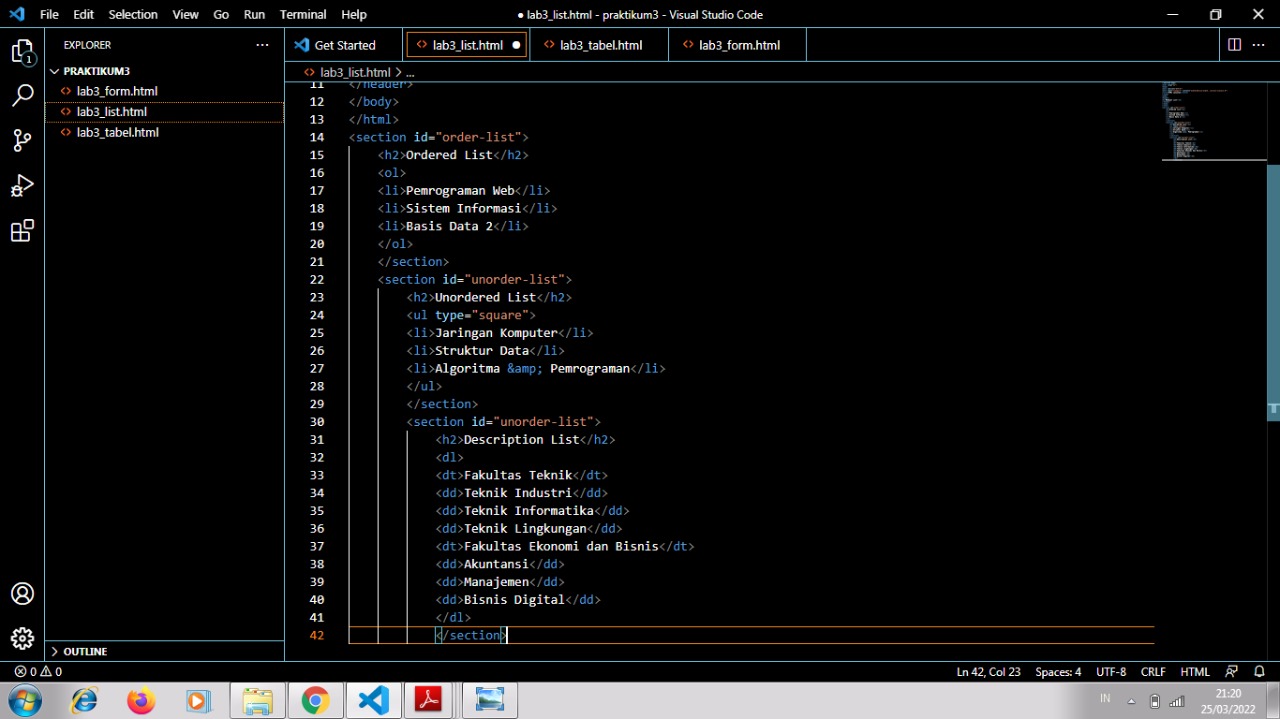Open the Search panel in activity bar

point(22,94)
